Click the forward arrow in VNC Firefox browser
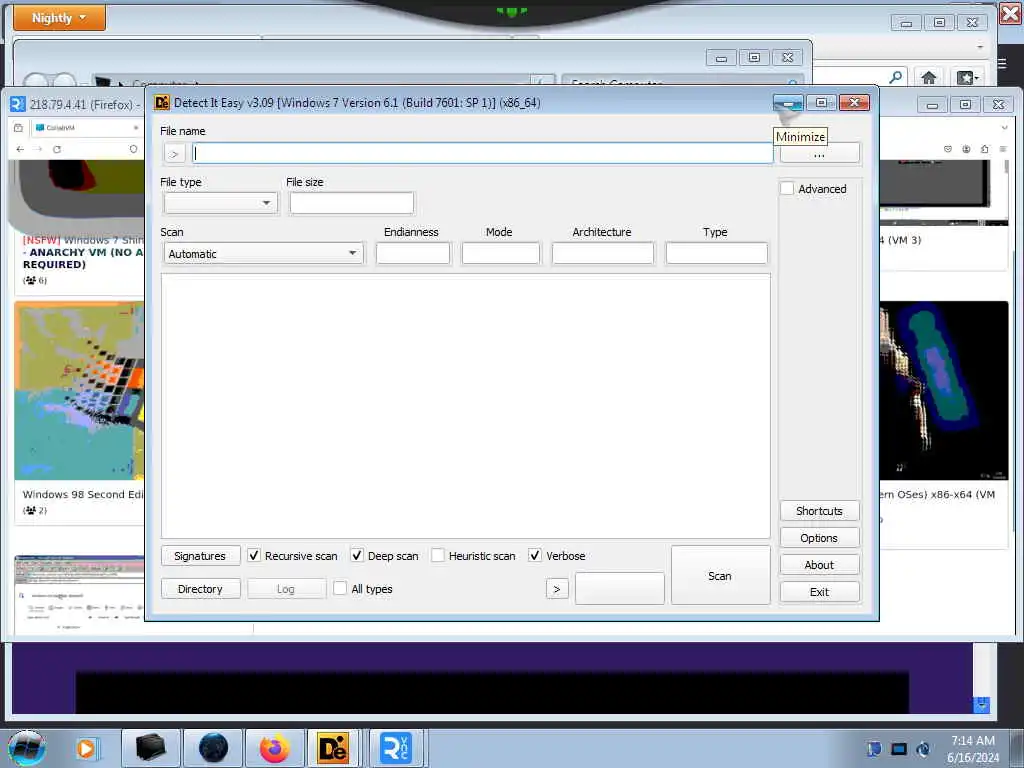This screenshot has width=1024, height=768. (38, 150)
